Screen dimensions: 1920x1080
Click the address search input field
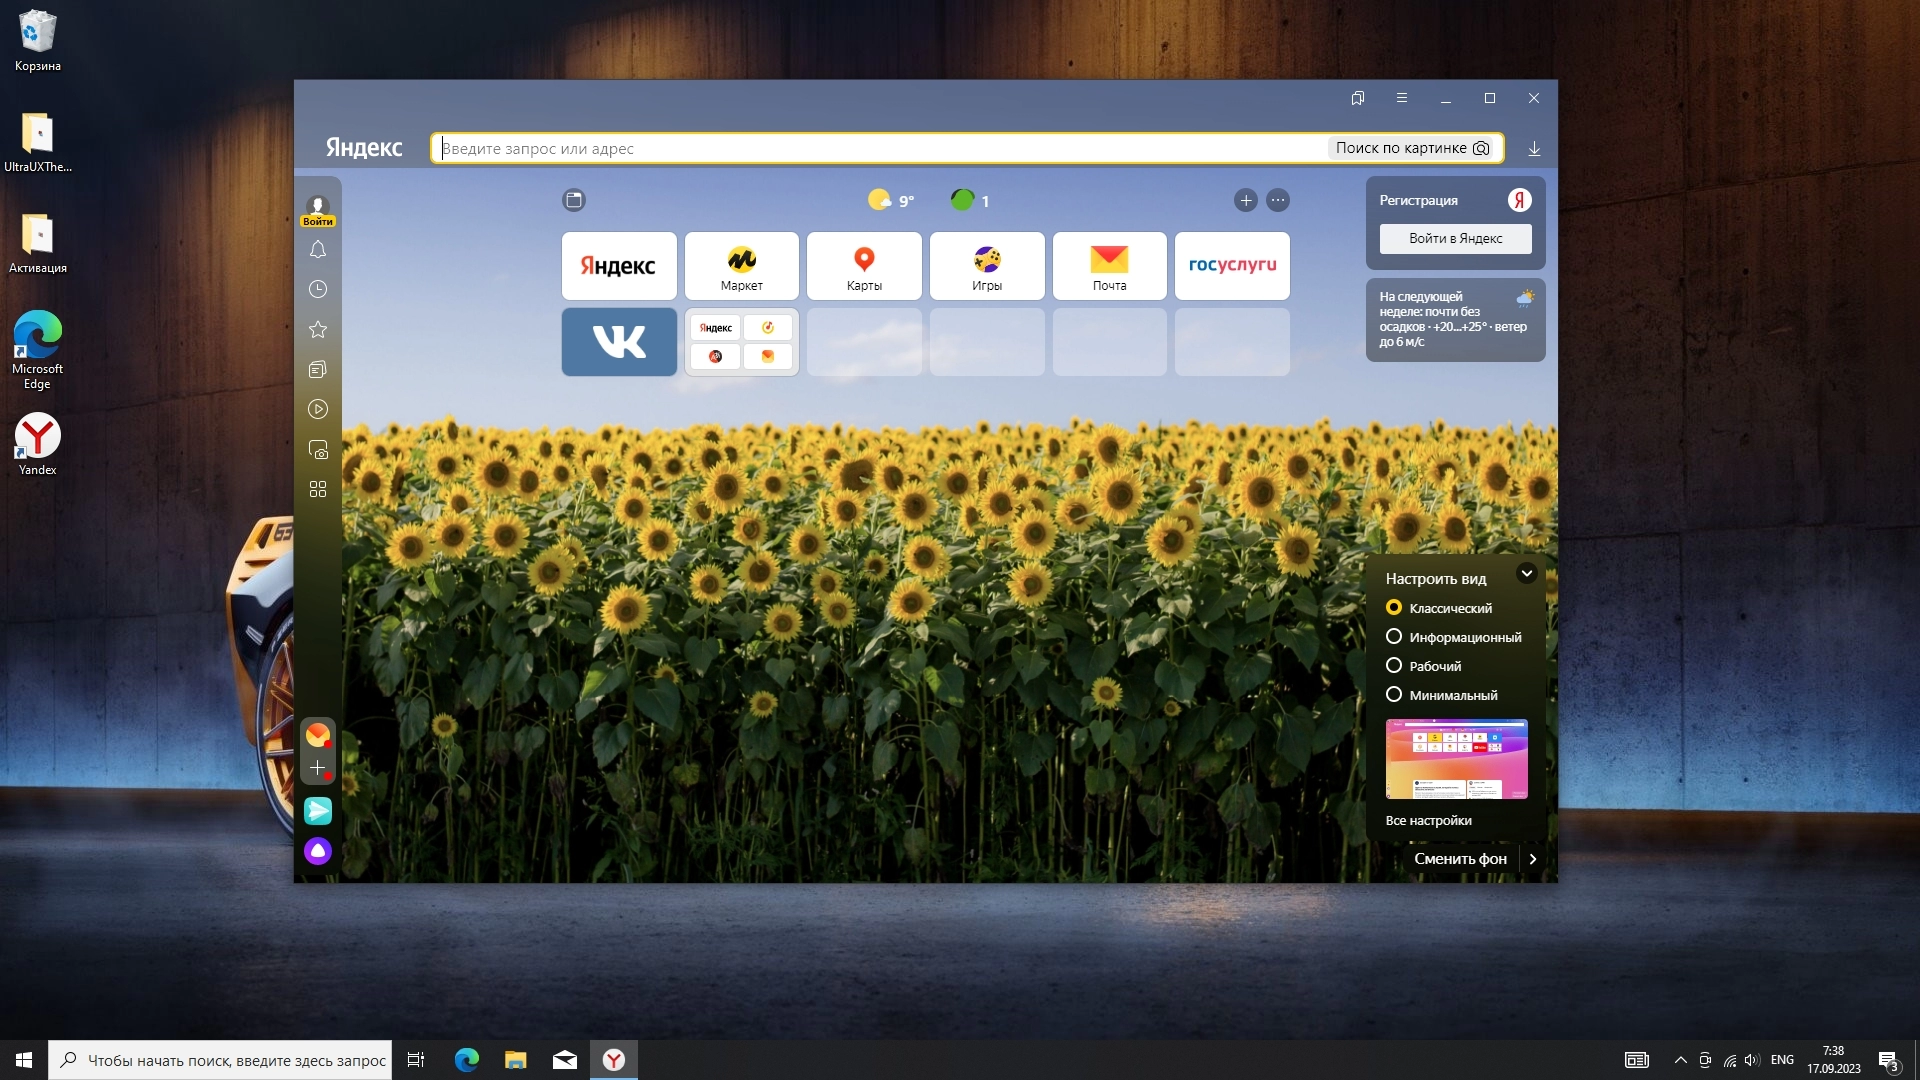pyautogui.click(x=880, y=149)
